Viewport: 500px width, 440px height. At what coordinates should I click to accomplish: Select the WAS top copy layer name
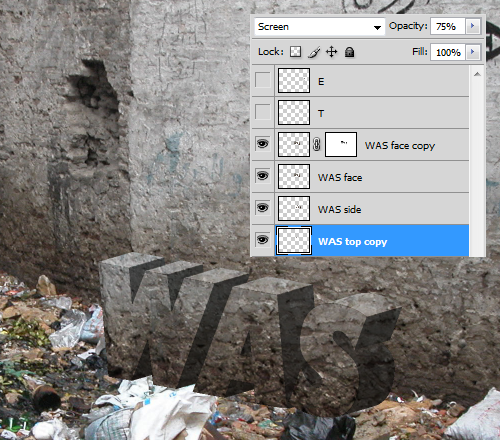tap(352, 242)
